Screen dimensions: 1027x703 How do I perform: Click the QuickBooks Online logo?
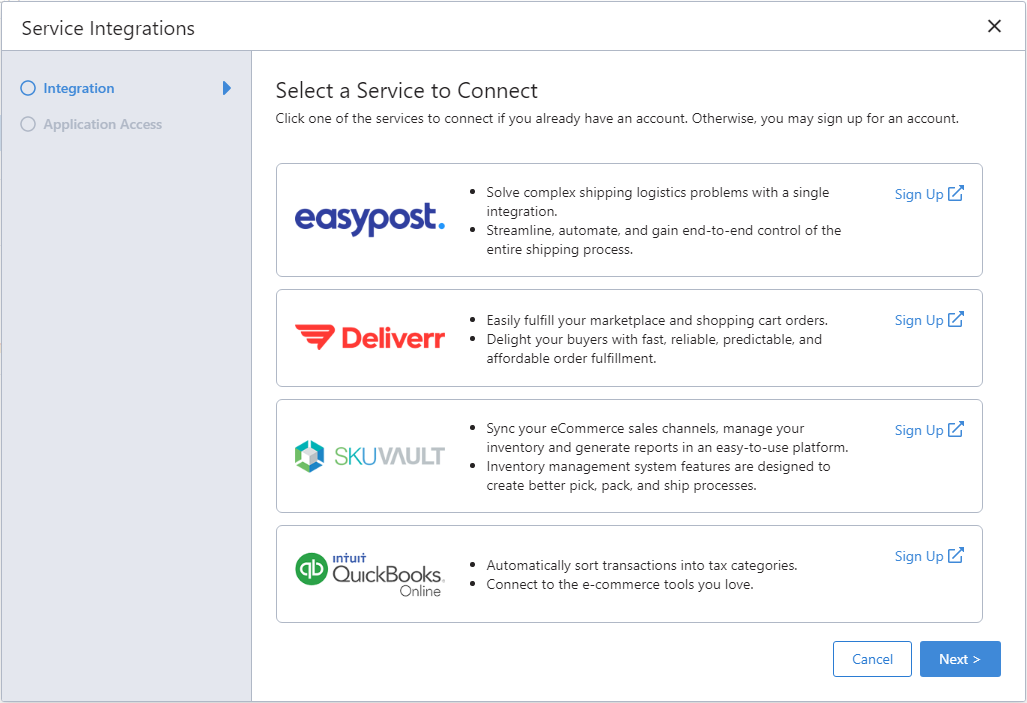tap(370, 573)
